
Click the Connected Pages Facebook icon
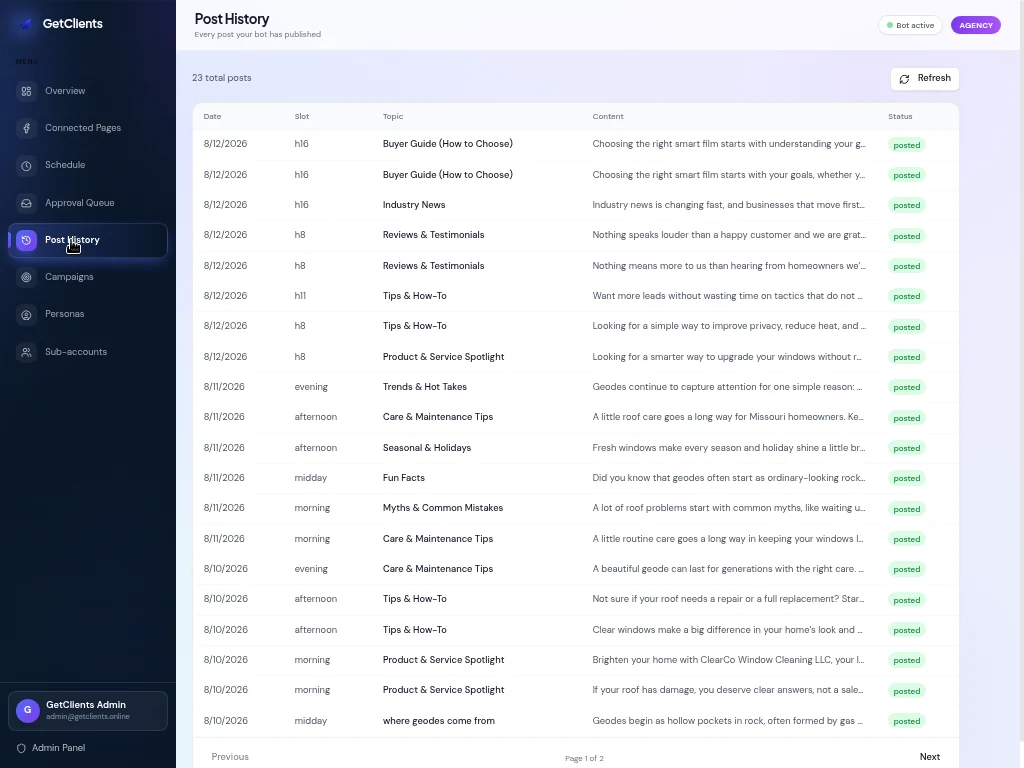coord(26,129)
